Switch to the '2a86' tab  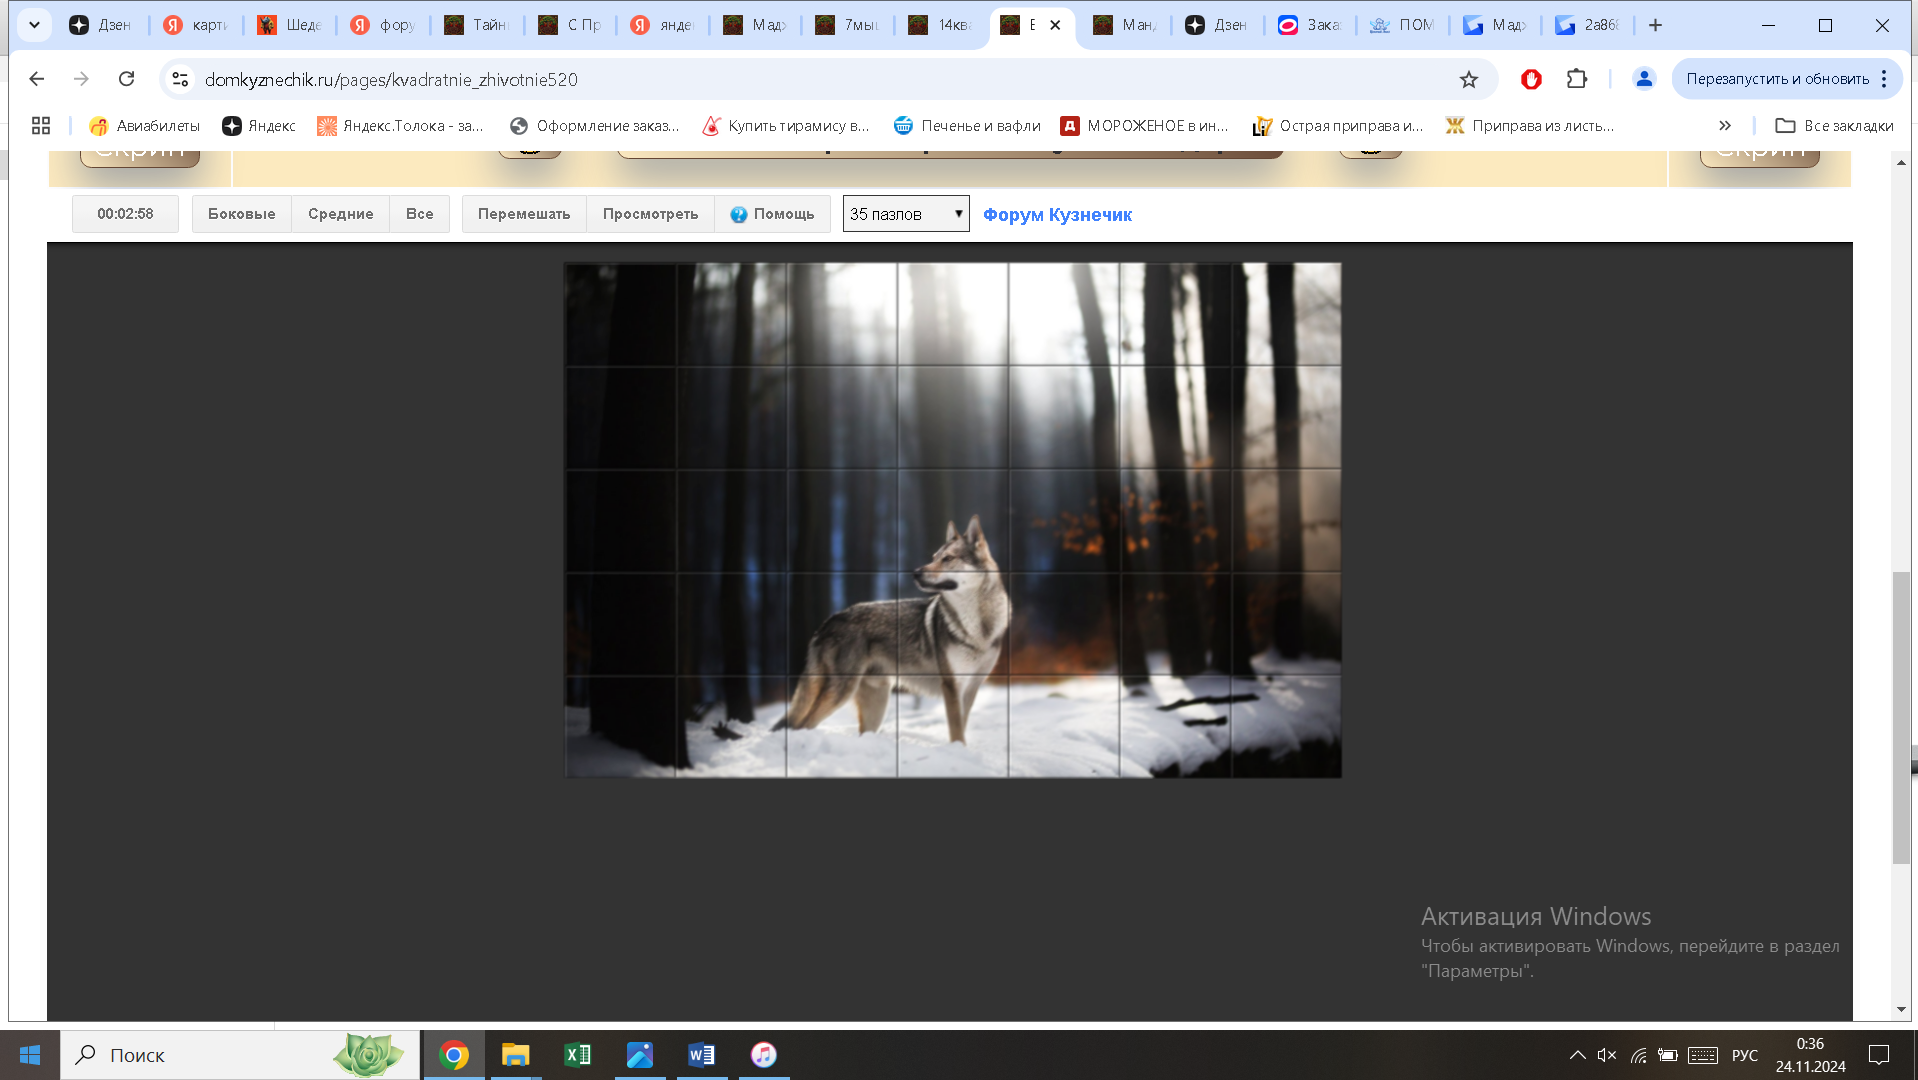(1587, 25)
